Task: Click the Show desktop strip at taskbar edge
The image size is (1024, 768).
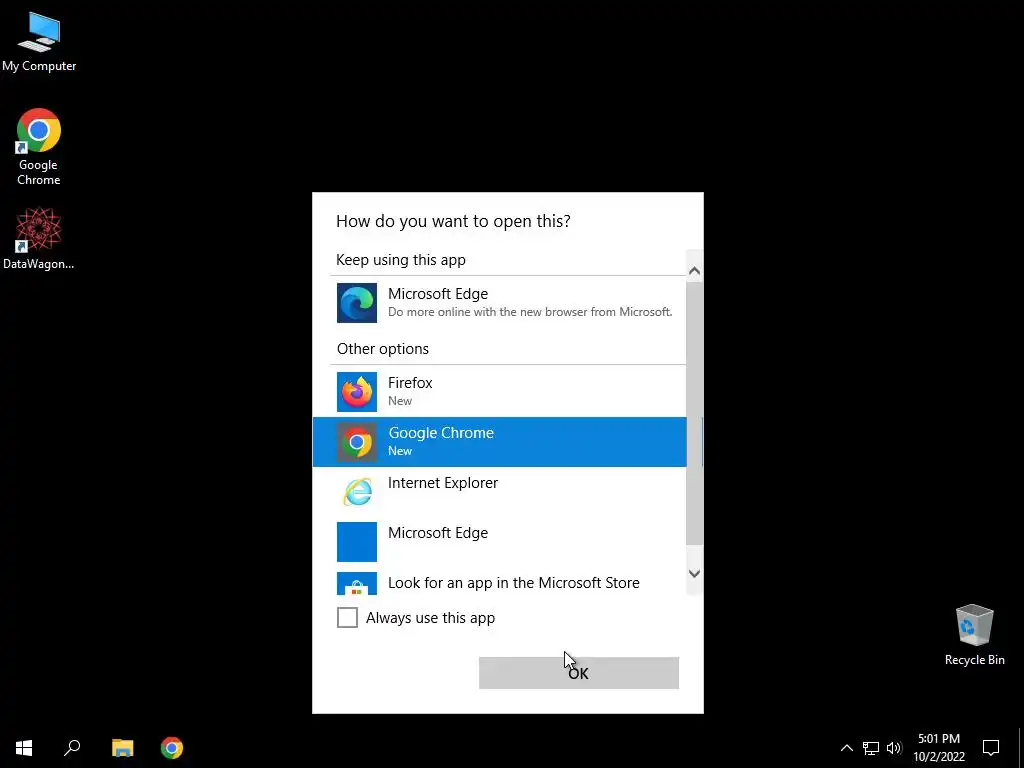Action: (x=1021, y=748)
